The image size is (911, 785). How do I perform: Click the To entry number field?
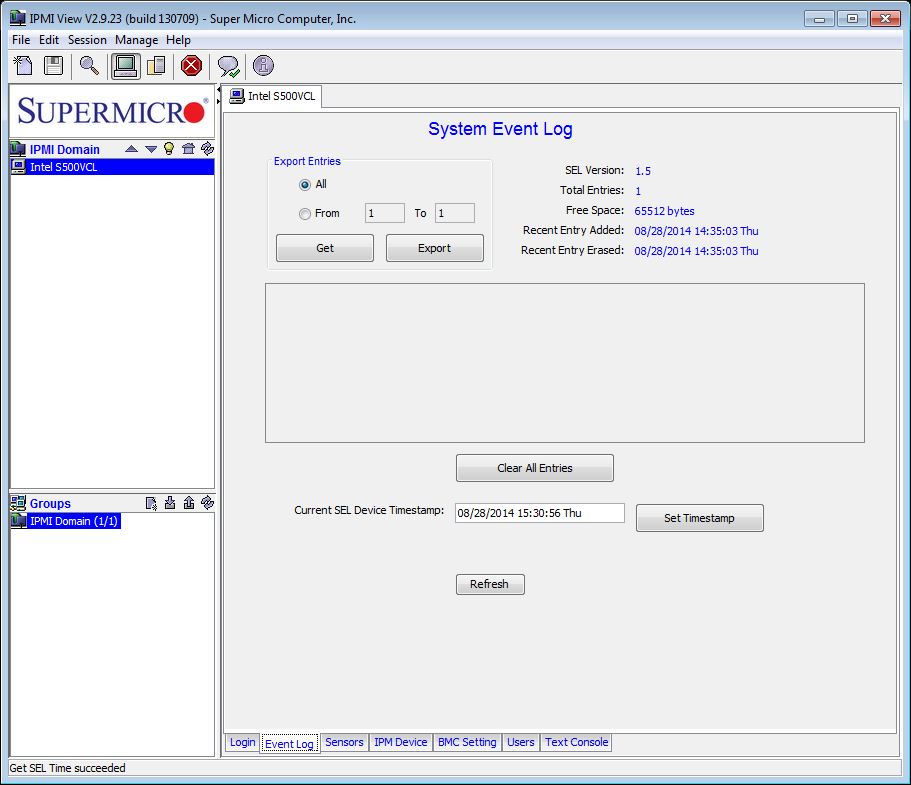[x=454, y=213]
